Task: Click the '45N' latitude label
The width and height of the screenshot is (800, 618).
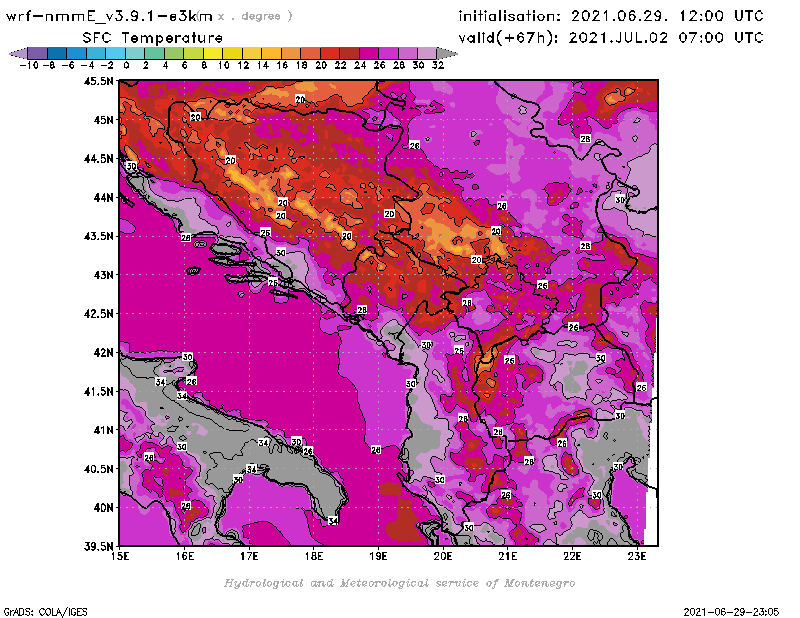Action: pyautogui.click(x=104, y=120)
